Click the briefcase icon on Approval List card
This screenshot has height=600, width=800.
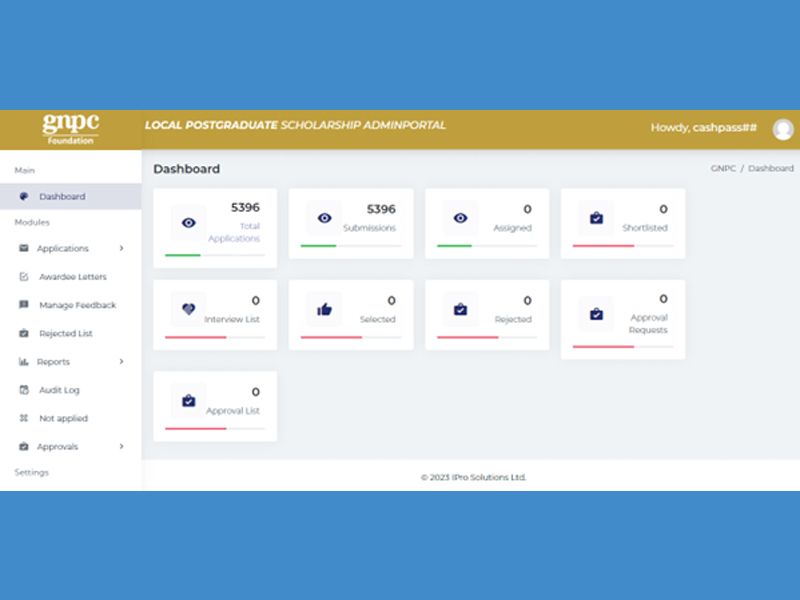tap(188, 401)
